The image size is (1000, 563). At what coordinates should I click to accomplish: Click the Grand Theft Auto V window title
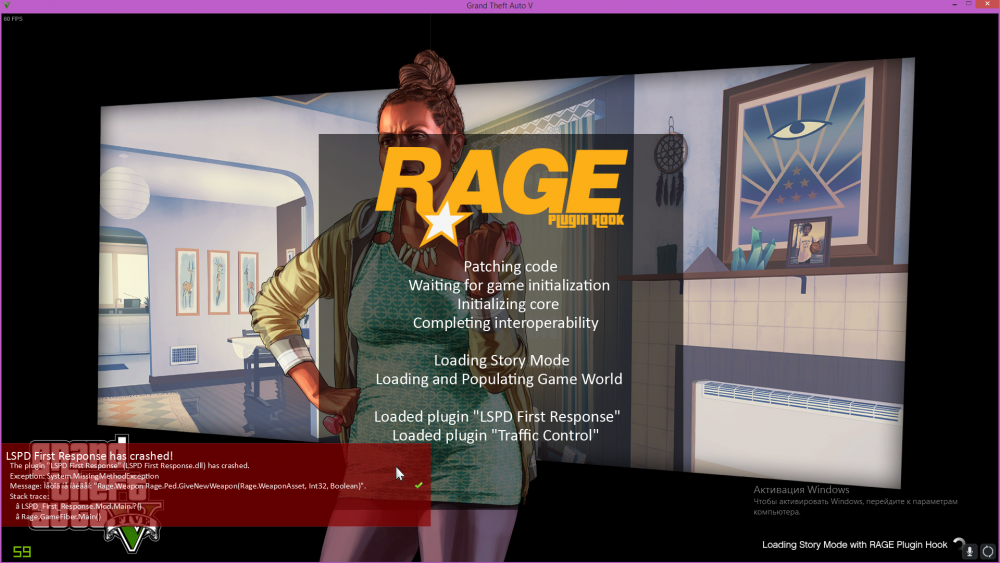[499, 6]
